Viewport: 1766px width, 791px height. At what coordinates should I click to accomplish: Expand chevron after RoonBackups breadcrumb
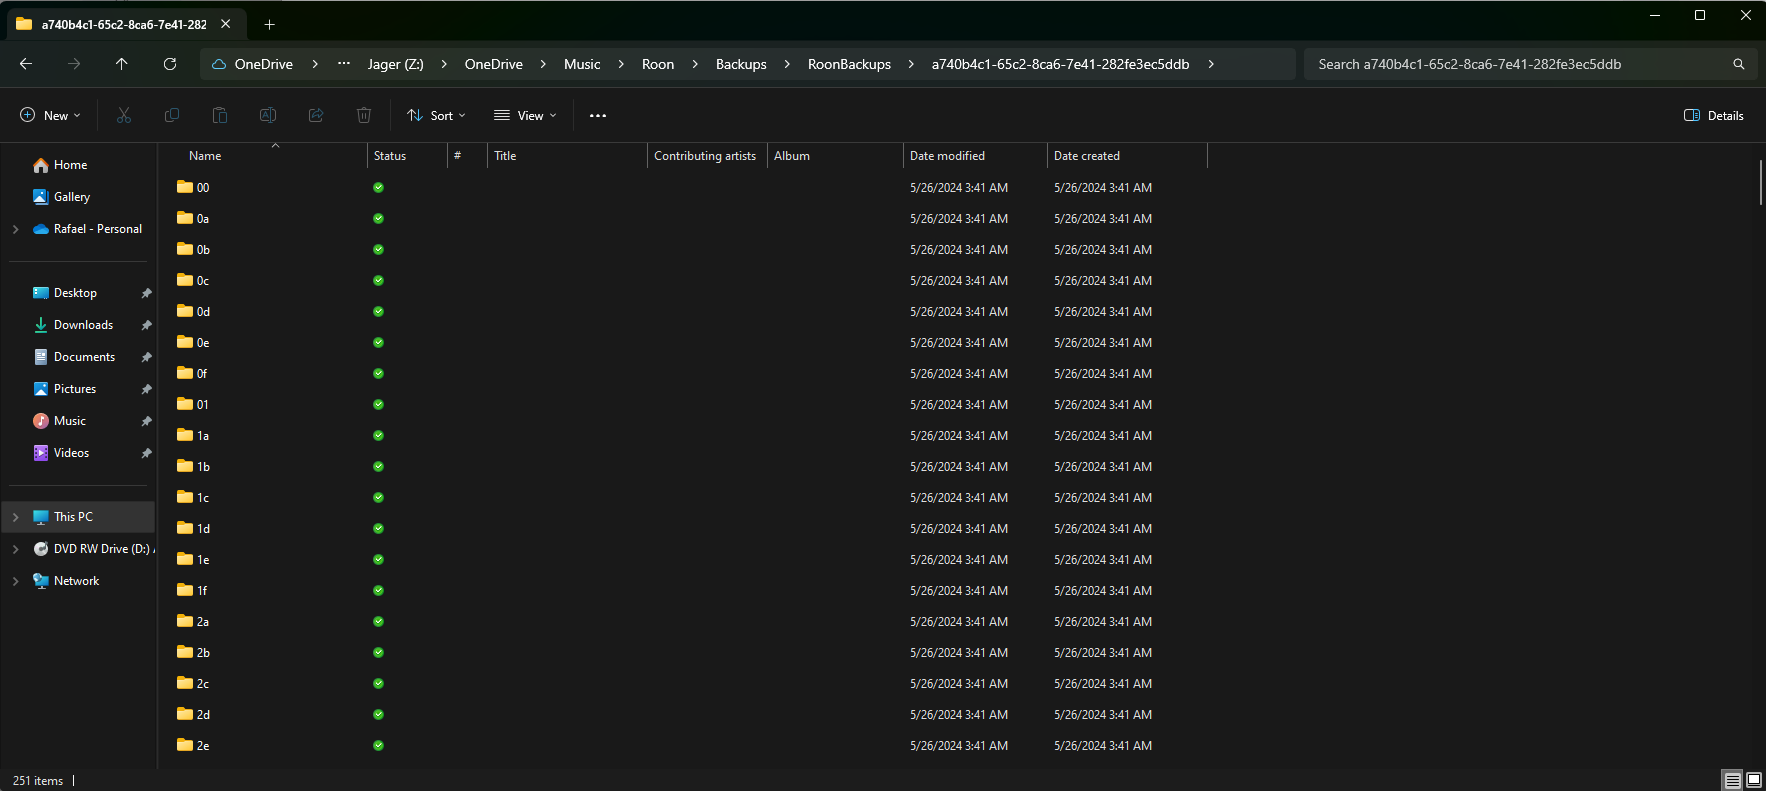click(911, 64)
